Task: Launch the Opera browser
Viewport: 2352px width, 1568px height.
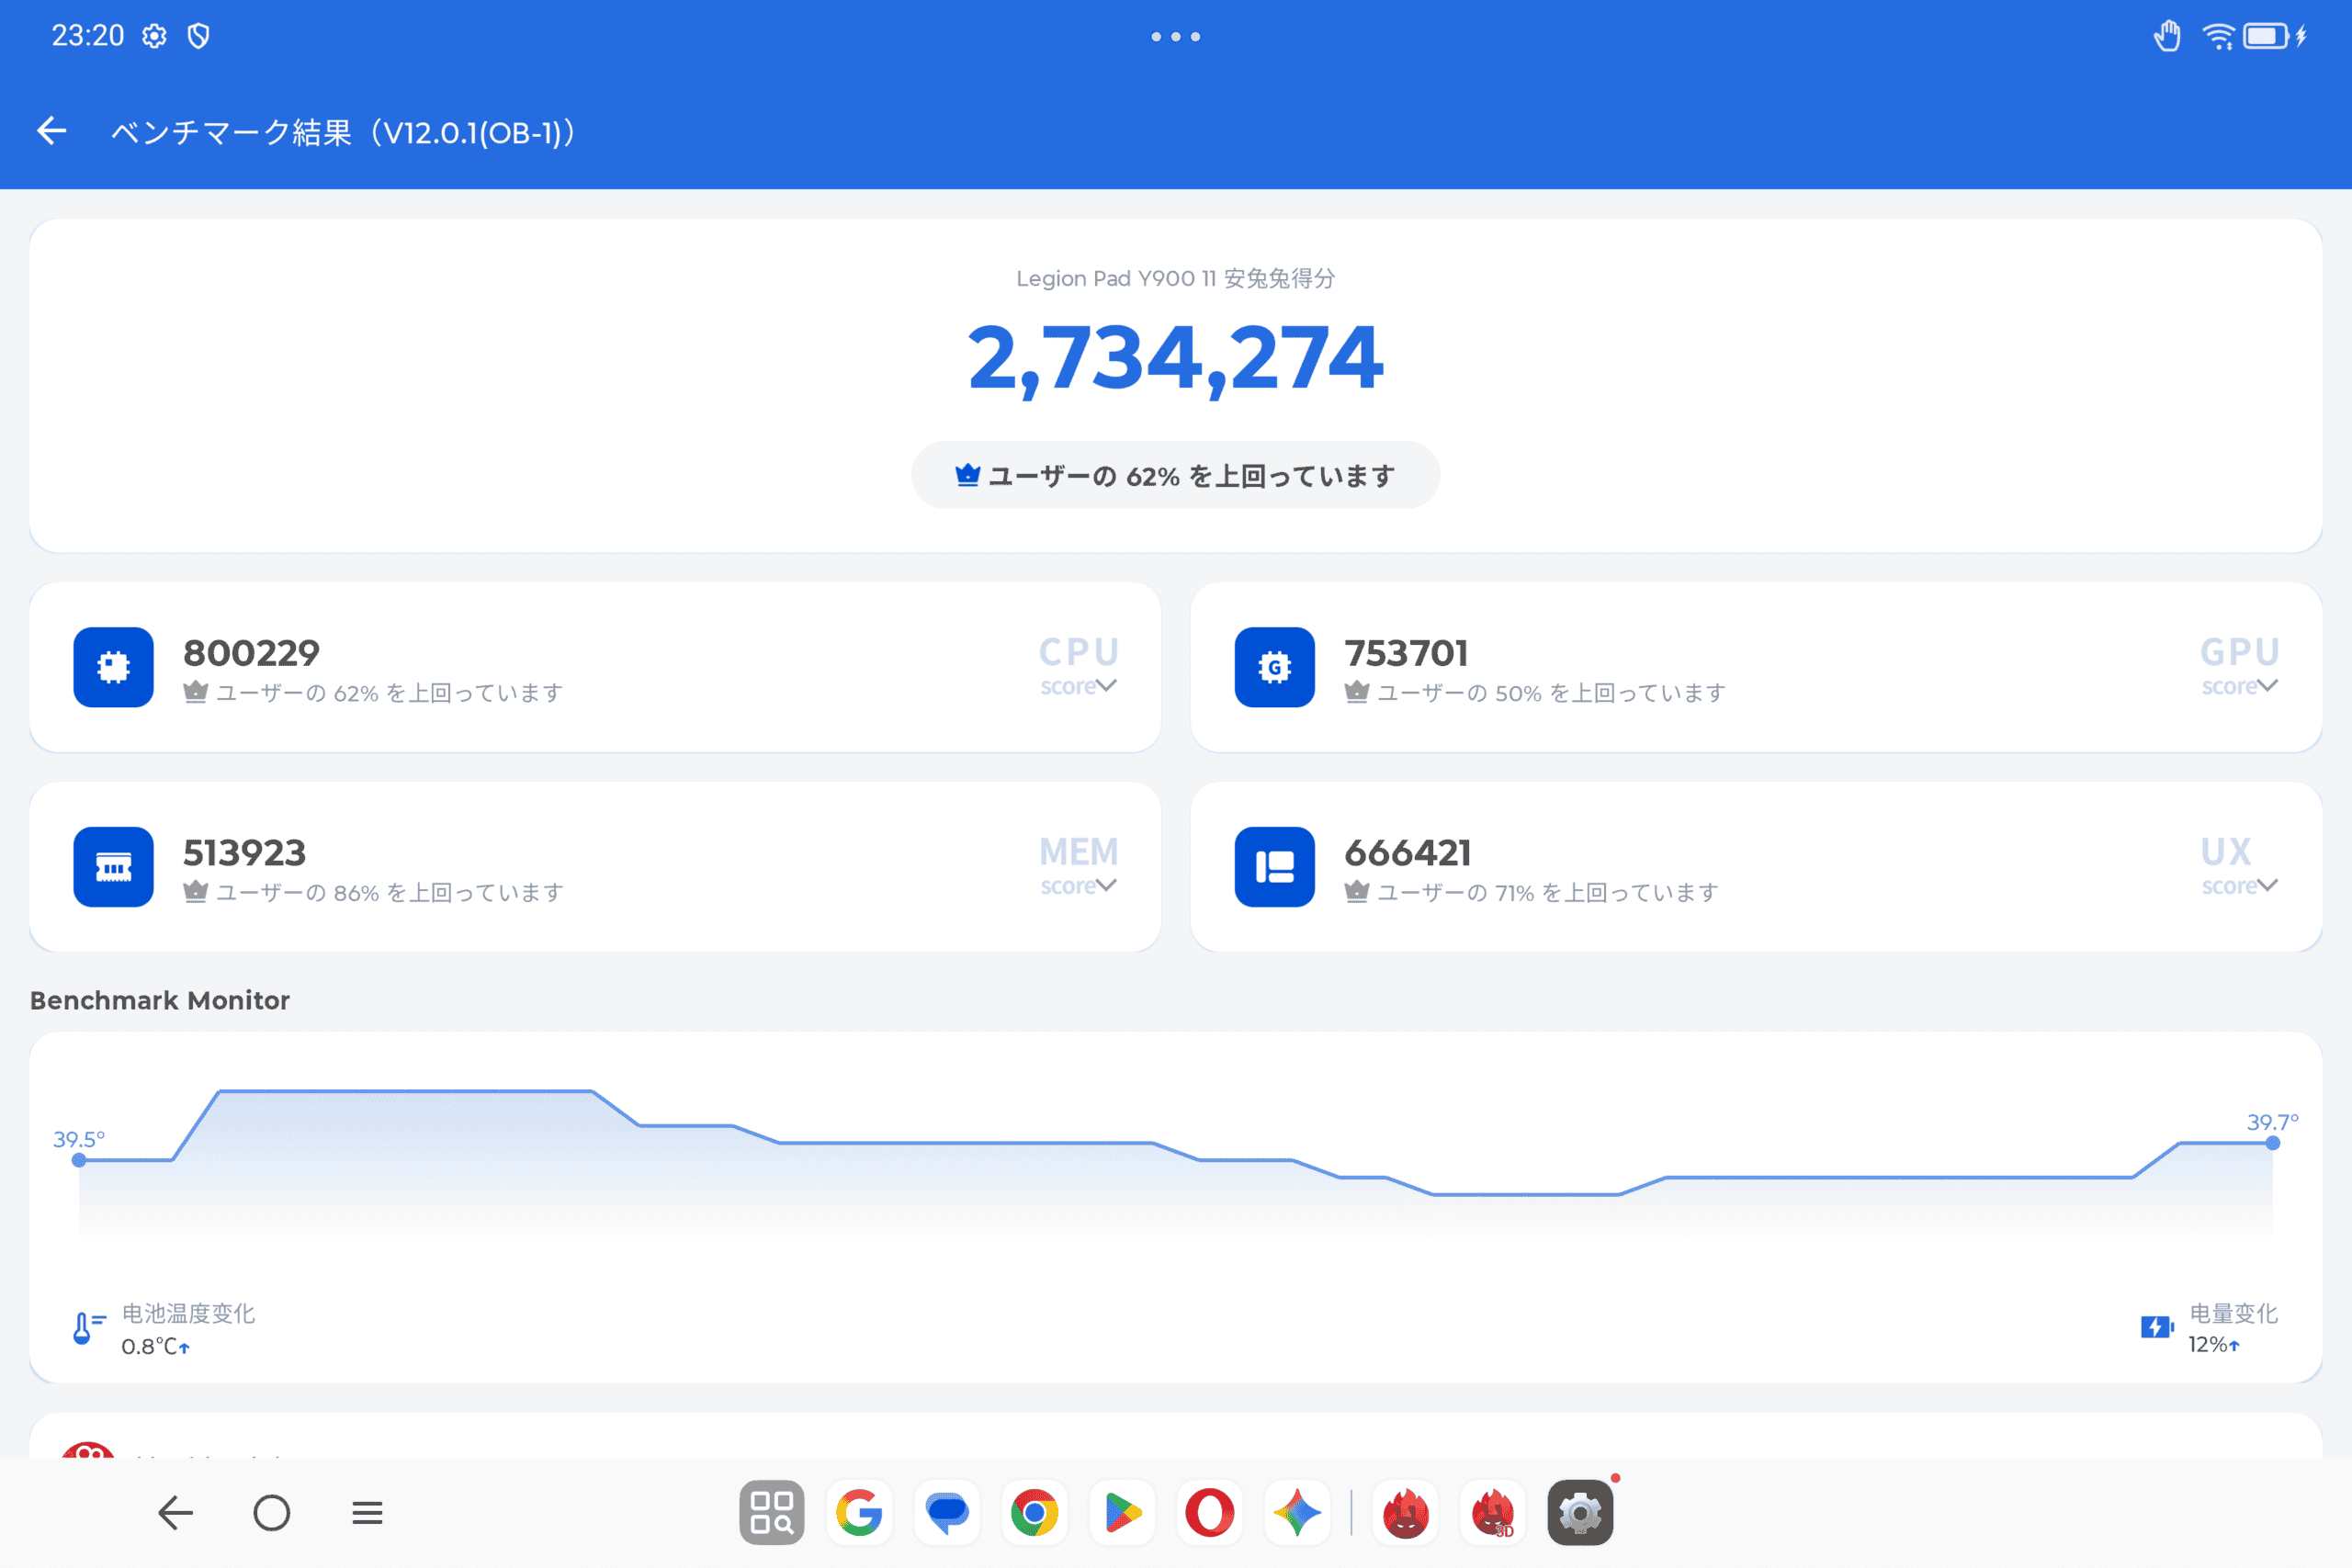Action: [x=1209, y=1512]
